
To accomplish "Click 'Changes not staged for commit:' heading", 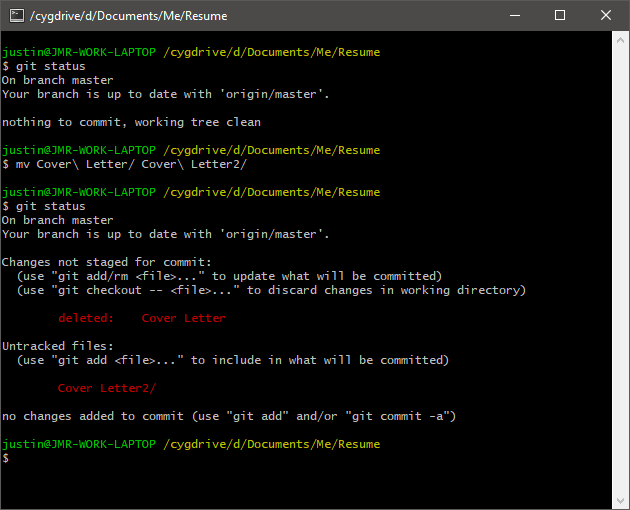I will (106, 262).
